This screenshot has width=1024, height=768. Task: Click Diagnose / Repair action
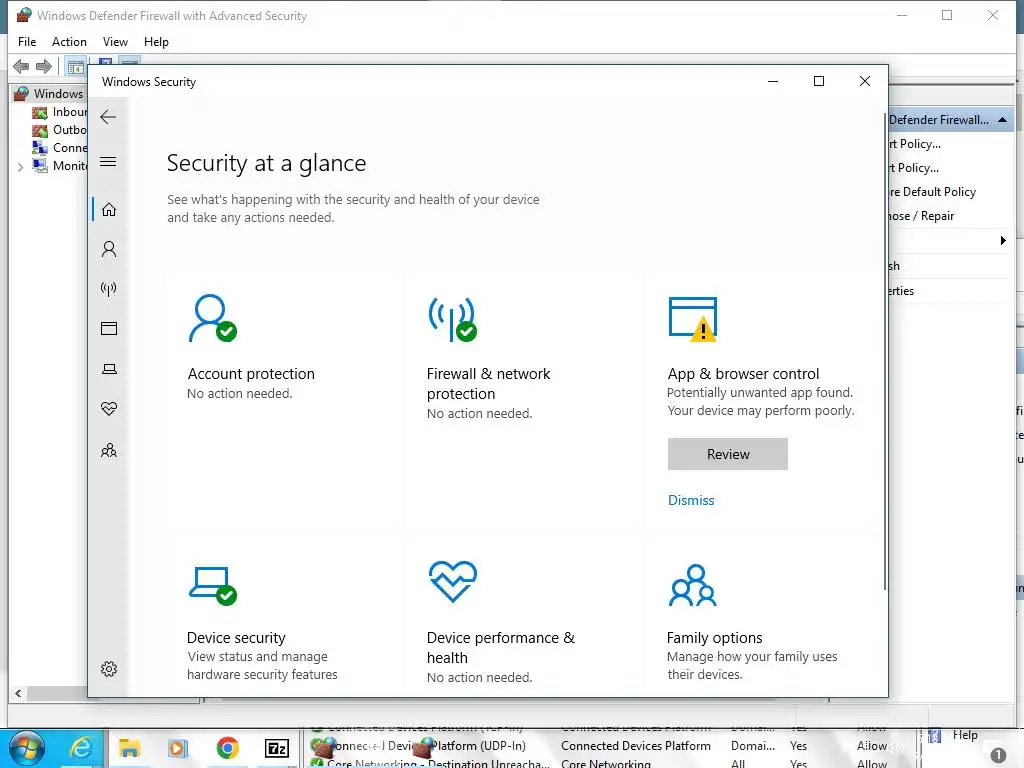(x=921, y=216)
